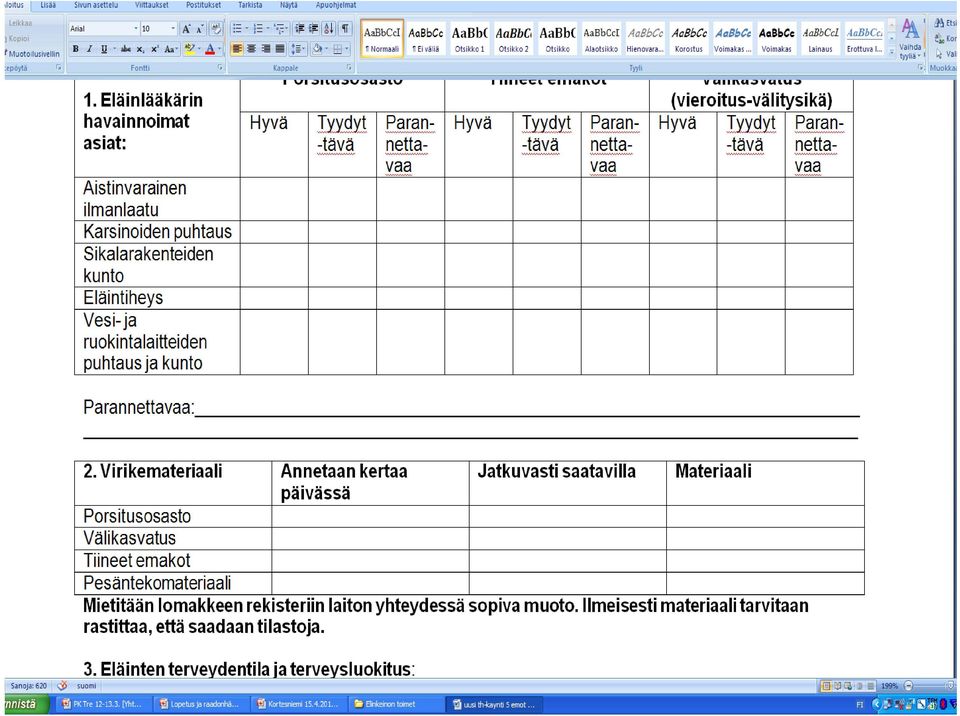
Task: Open the Apuohjelmat tab
Action: point(336,5)
